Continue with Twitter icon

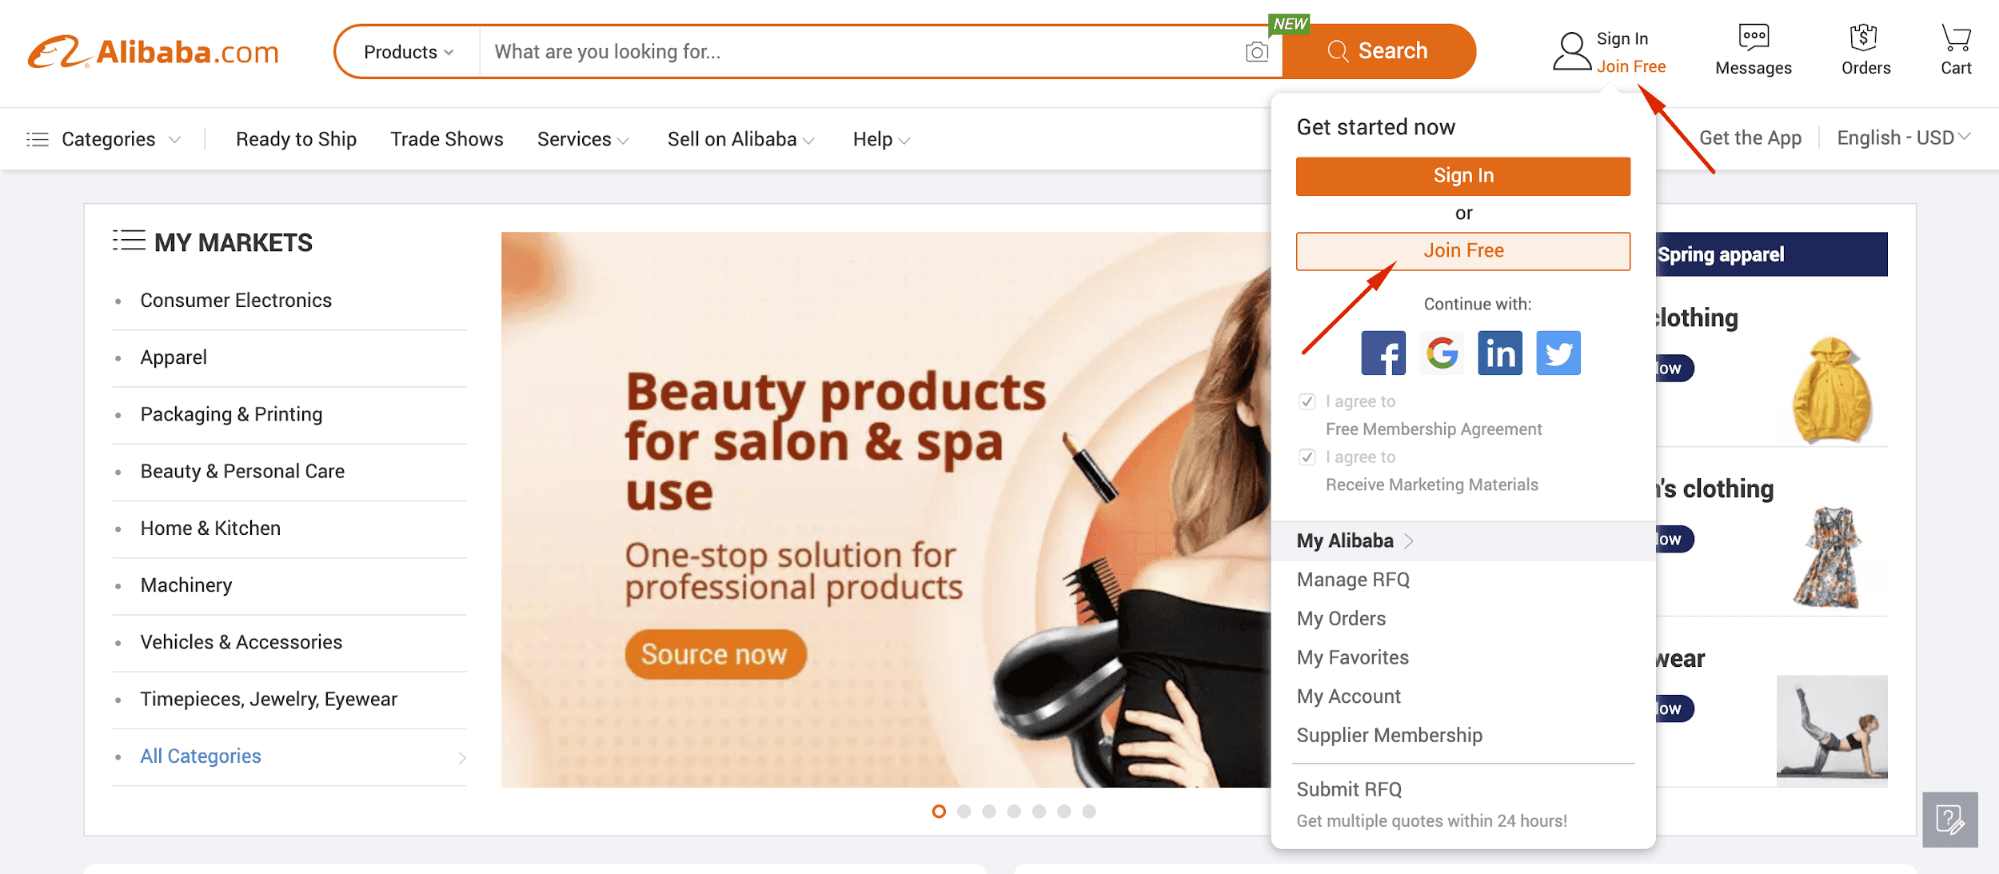point(1558,353)
